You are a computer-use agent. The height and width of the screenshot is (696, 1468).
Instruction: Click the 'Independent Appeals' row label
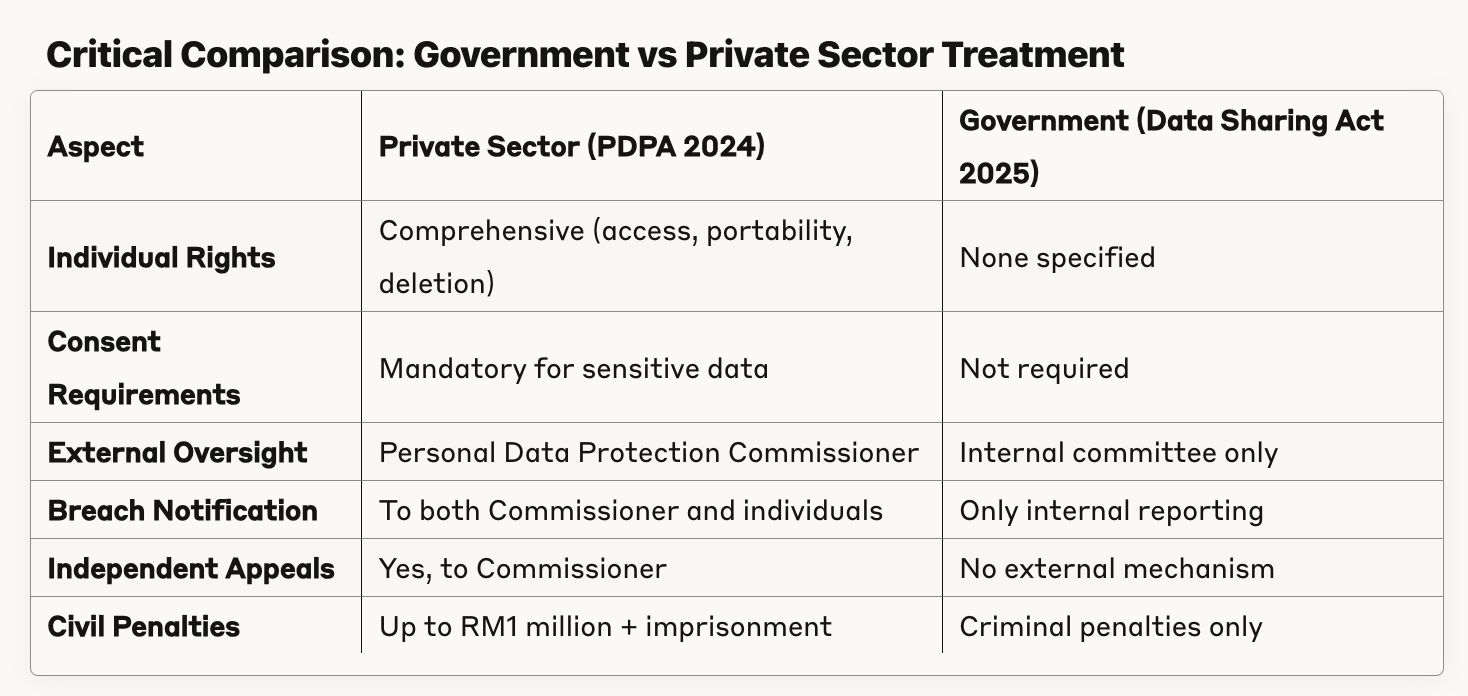[191, 568]
